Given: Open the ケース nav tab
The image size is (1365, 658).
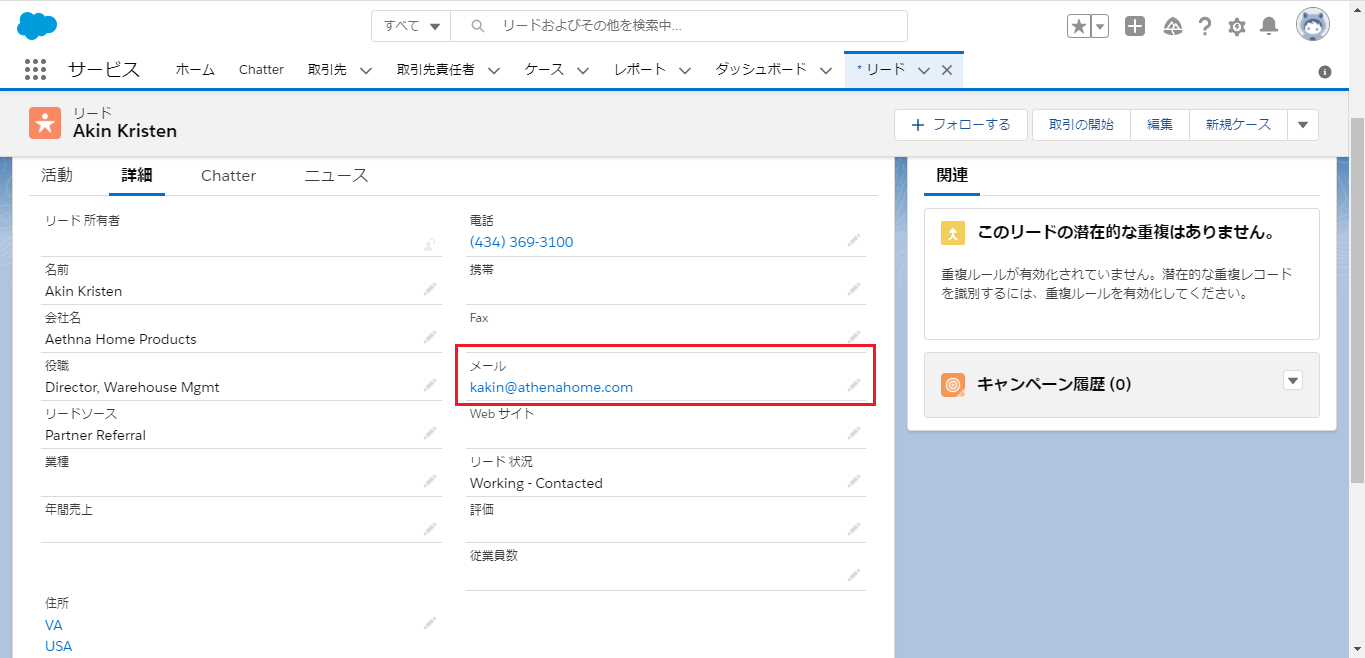Looking at the screenshot, I should coord(545,69).
